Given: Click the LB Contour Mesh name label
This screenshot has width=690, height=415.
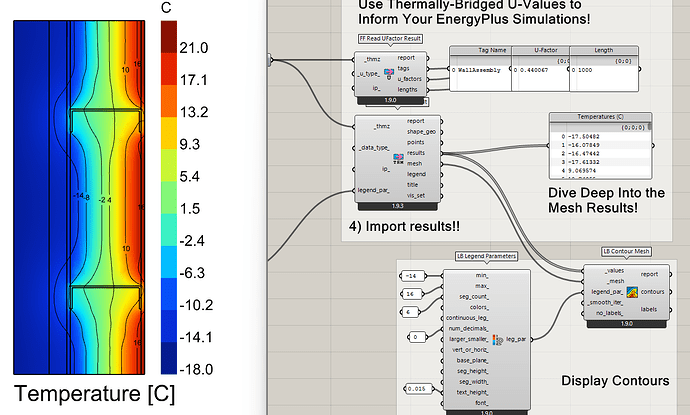Looking at the screenshot, I should (x=627, y=251).
